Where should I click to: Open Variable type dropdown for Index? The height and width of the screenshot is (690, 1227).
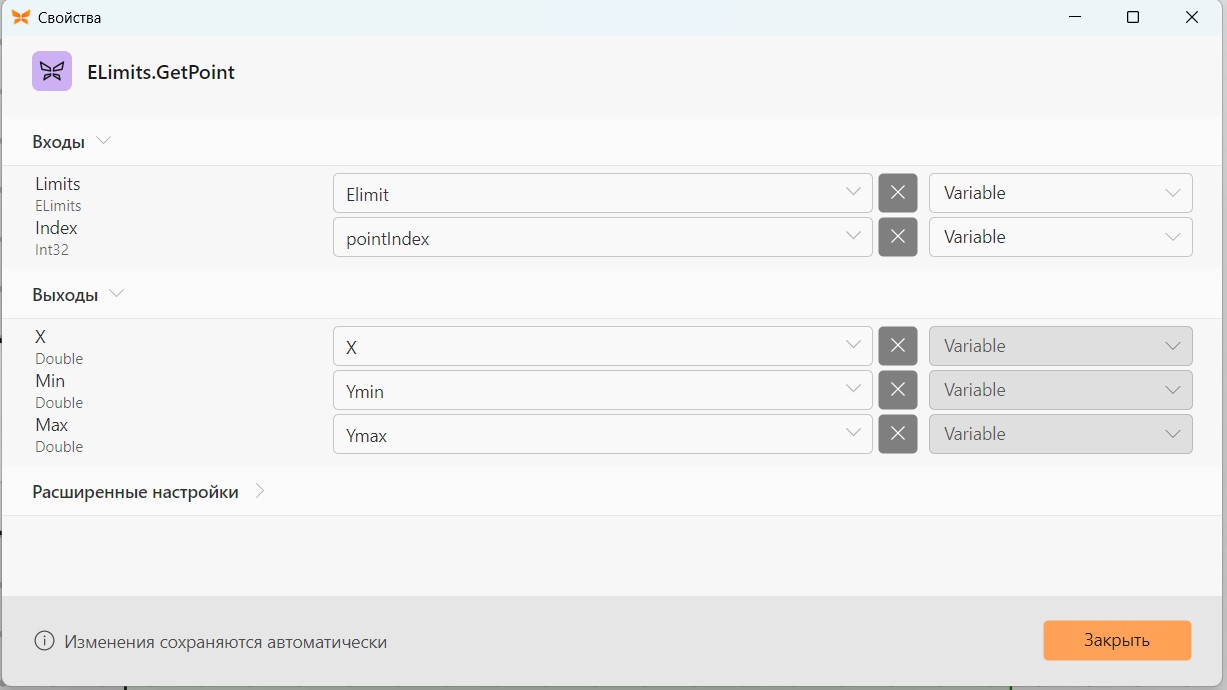click(x=1061, y=237)
